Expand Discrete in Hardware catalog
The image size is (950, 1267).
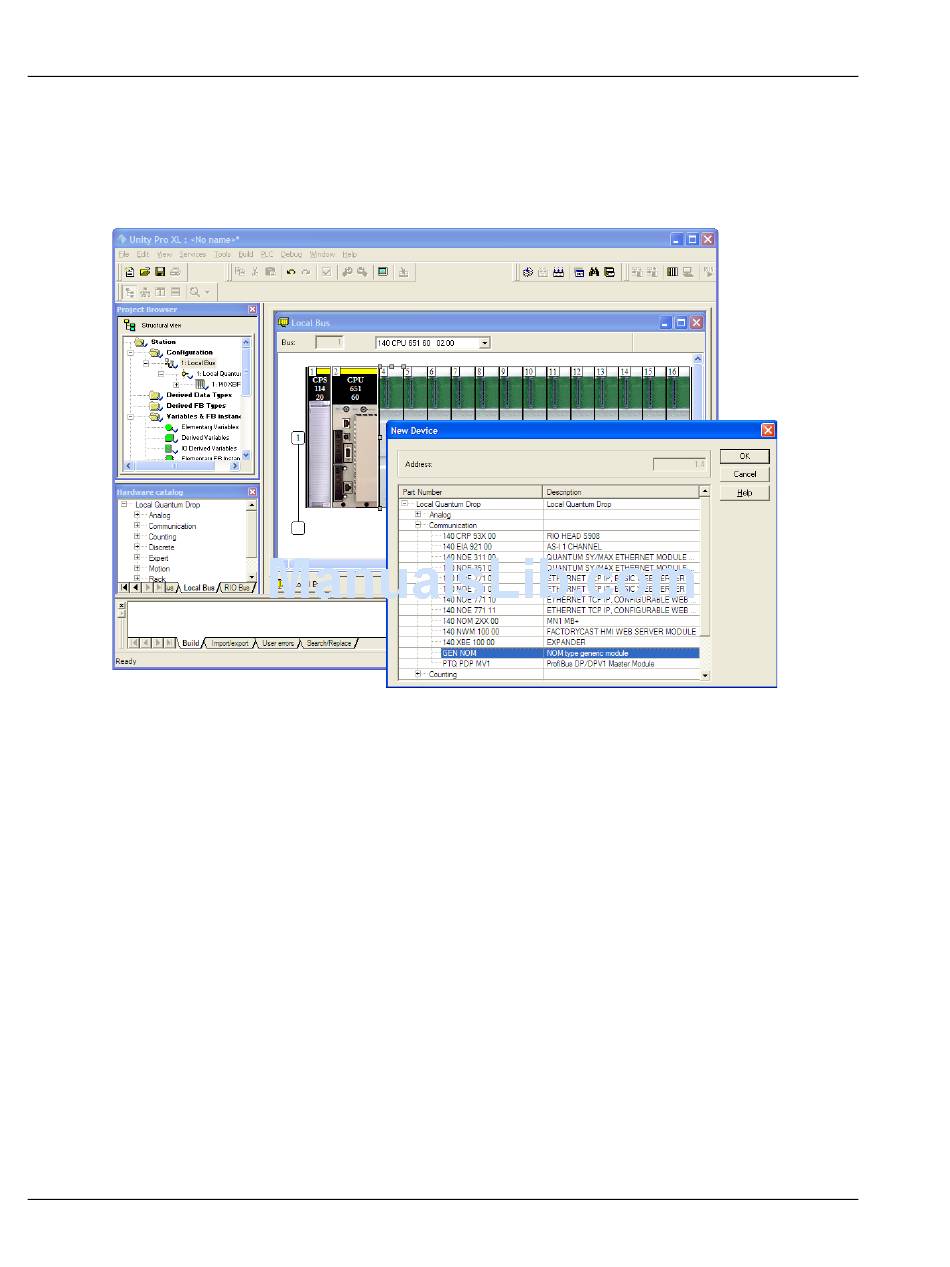pos(137,547)
